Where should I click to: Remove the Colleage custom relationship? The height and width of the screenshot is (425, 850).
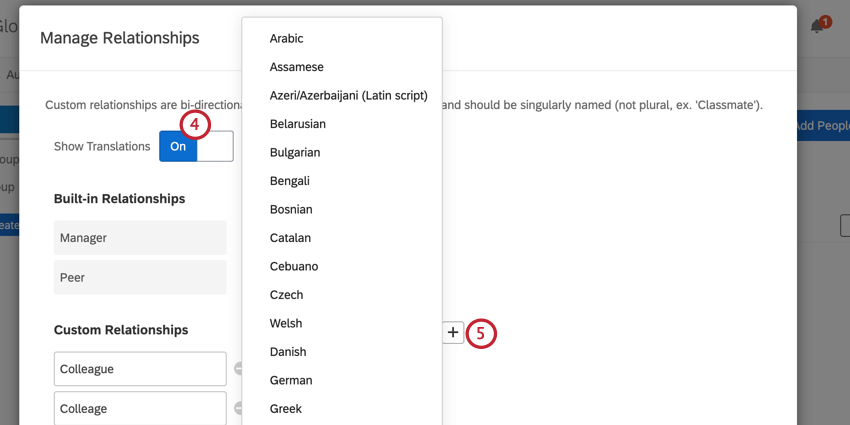pyautogui.click(x=238, y=408)
